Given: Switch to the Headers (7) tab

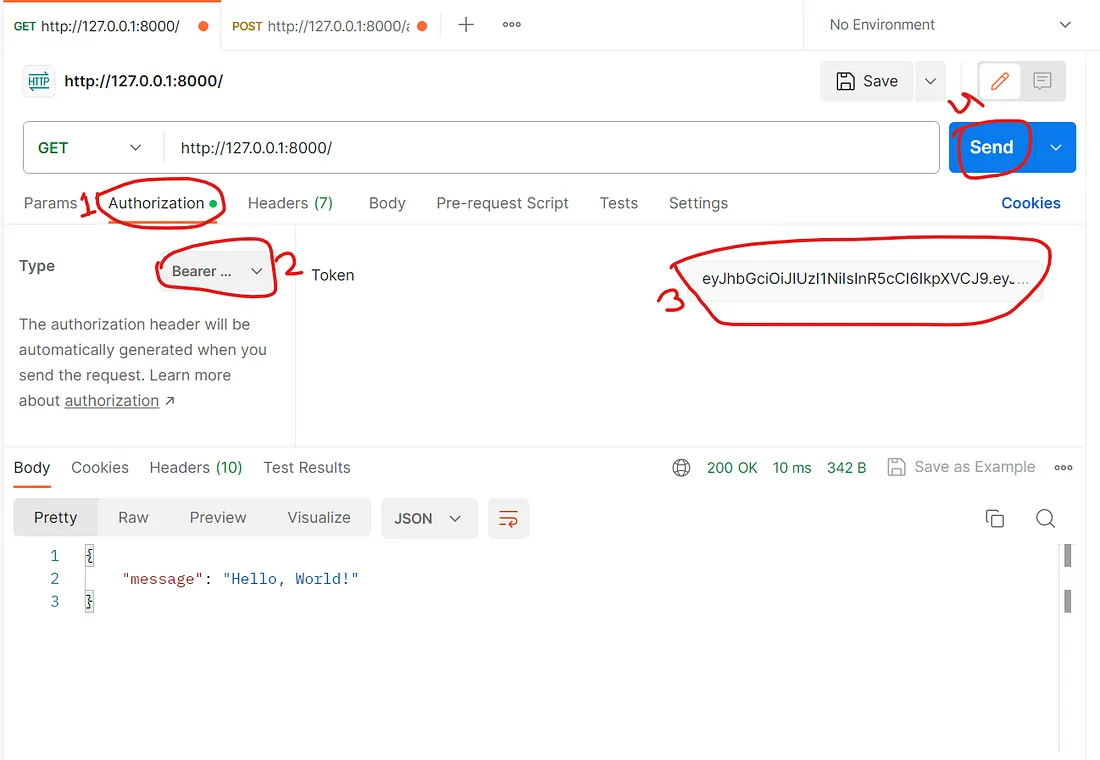Looking at the screenshot, I should (x=290, y=203).
